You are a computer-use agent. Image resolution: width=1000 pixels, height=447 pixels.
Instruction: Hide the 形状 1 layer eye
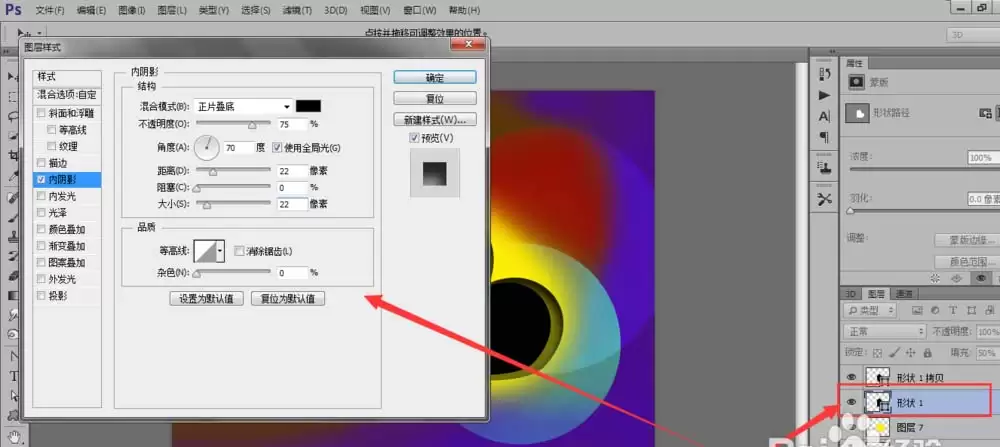click(851, 402)
